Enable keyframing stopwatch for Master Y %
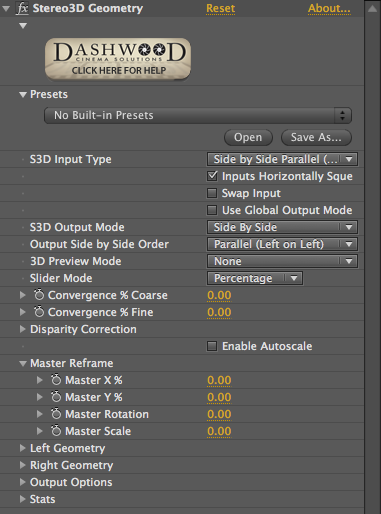 click(56, 396)
